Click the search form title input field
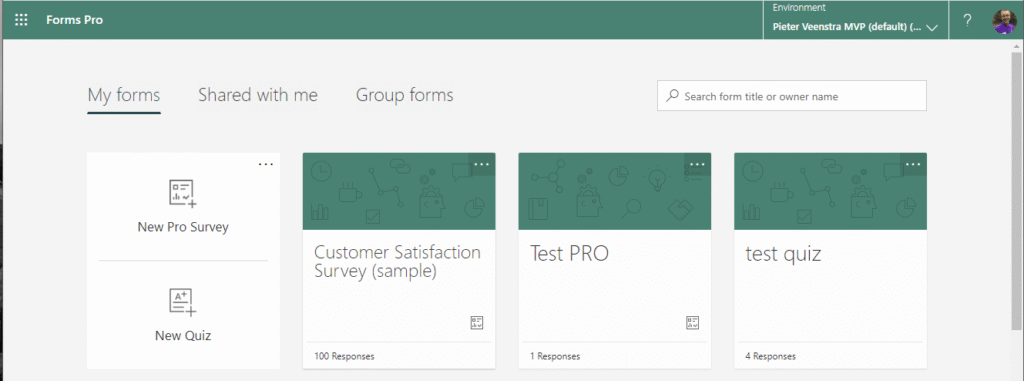This screenshot has height=381, width=1024. (x=792, y=96)
